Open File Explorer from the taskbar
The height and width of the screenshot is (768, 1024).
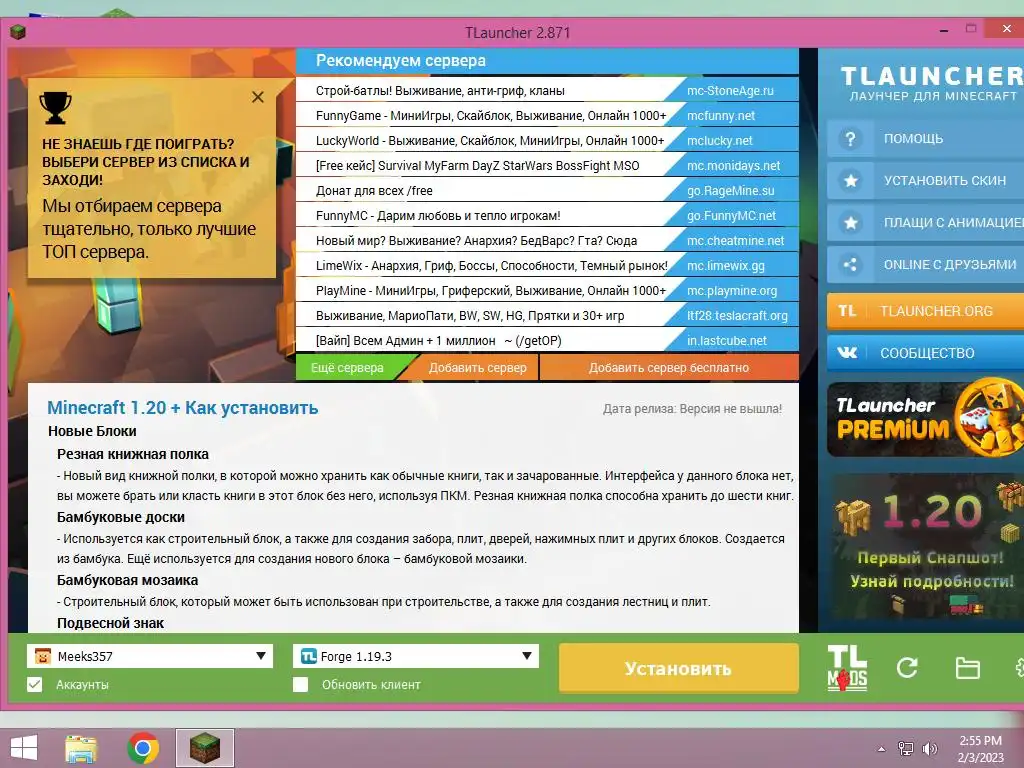[x=81, y=748]
